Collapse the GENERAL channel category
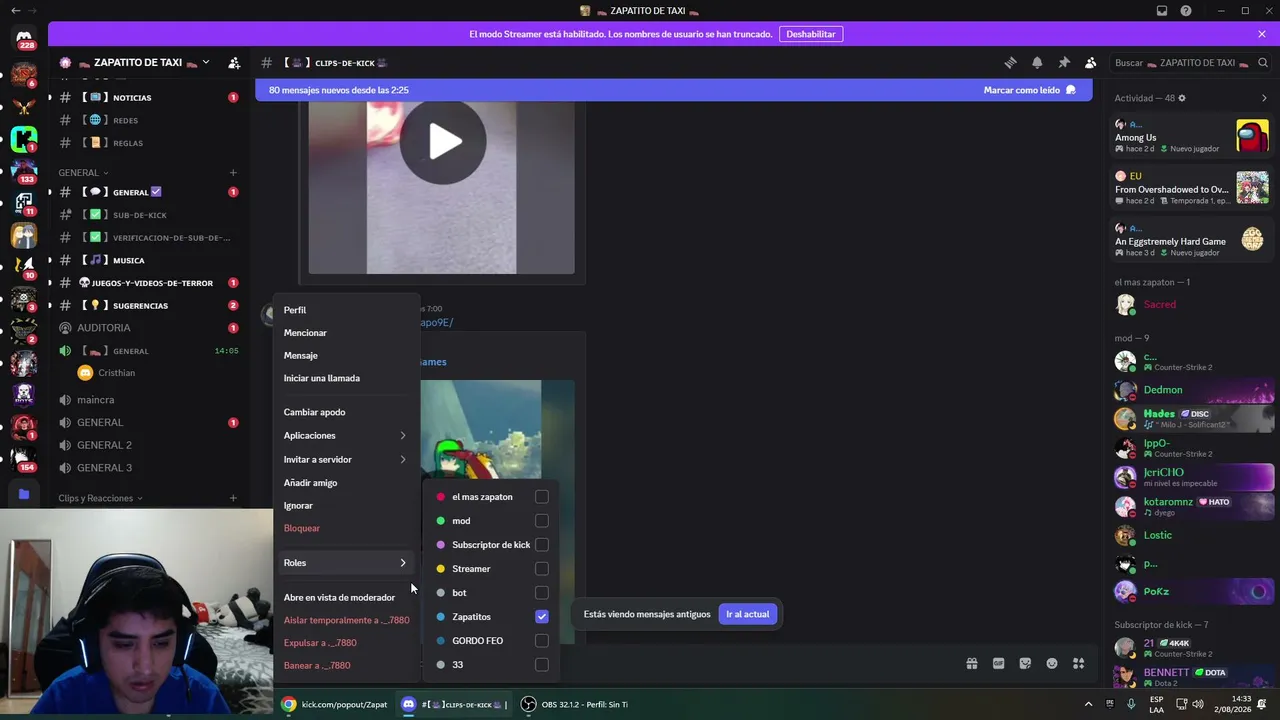Screen dimensions: 1280x720 click(x=83, y=173)
